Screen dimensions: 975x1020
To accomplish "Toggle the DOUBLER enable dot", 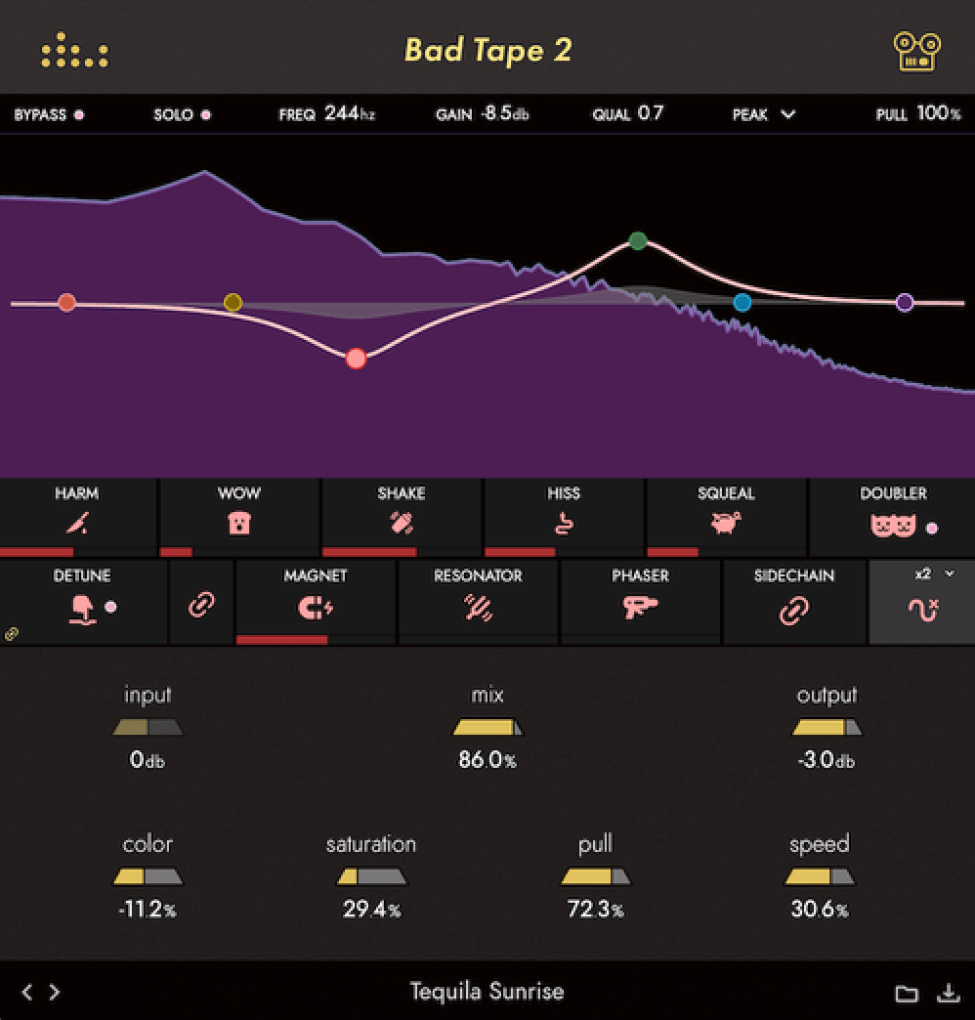I will point(932,527).
